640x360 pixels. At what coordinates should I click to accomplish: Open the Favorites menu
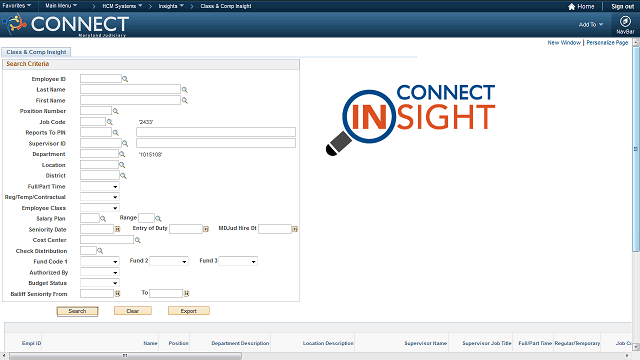(17, 6)
